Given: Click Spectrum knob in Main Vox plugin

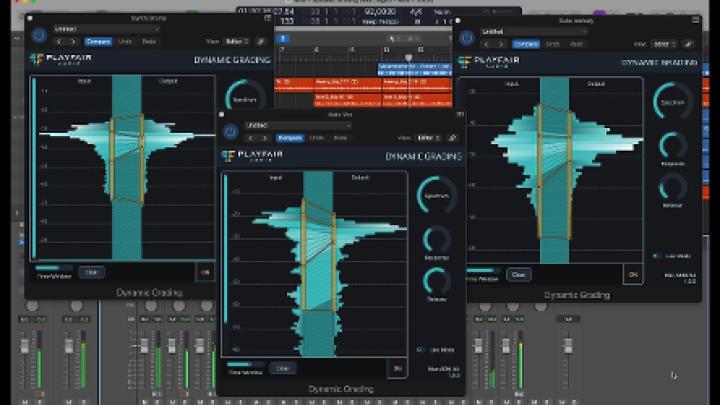Looking at the screenshot, I should (436, 195).
